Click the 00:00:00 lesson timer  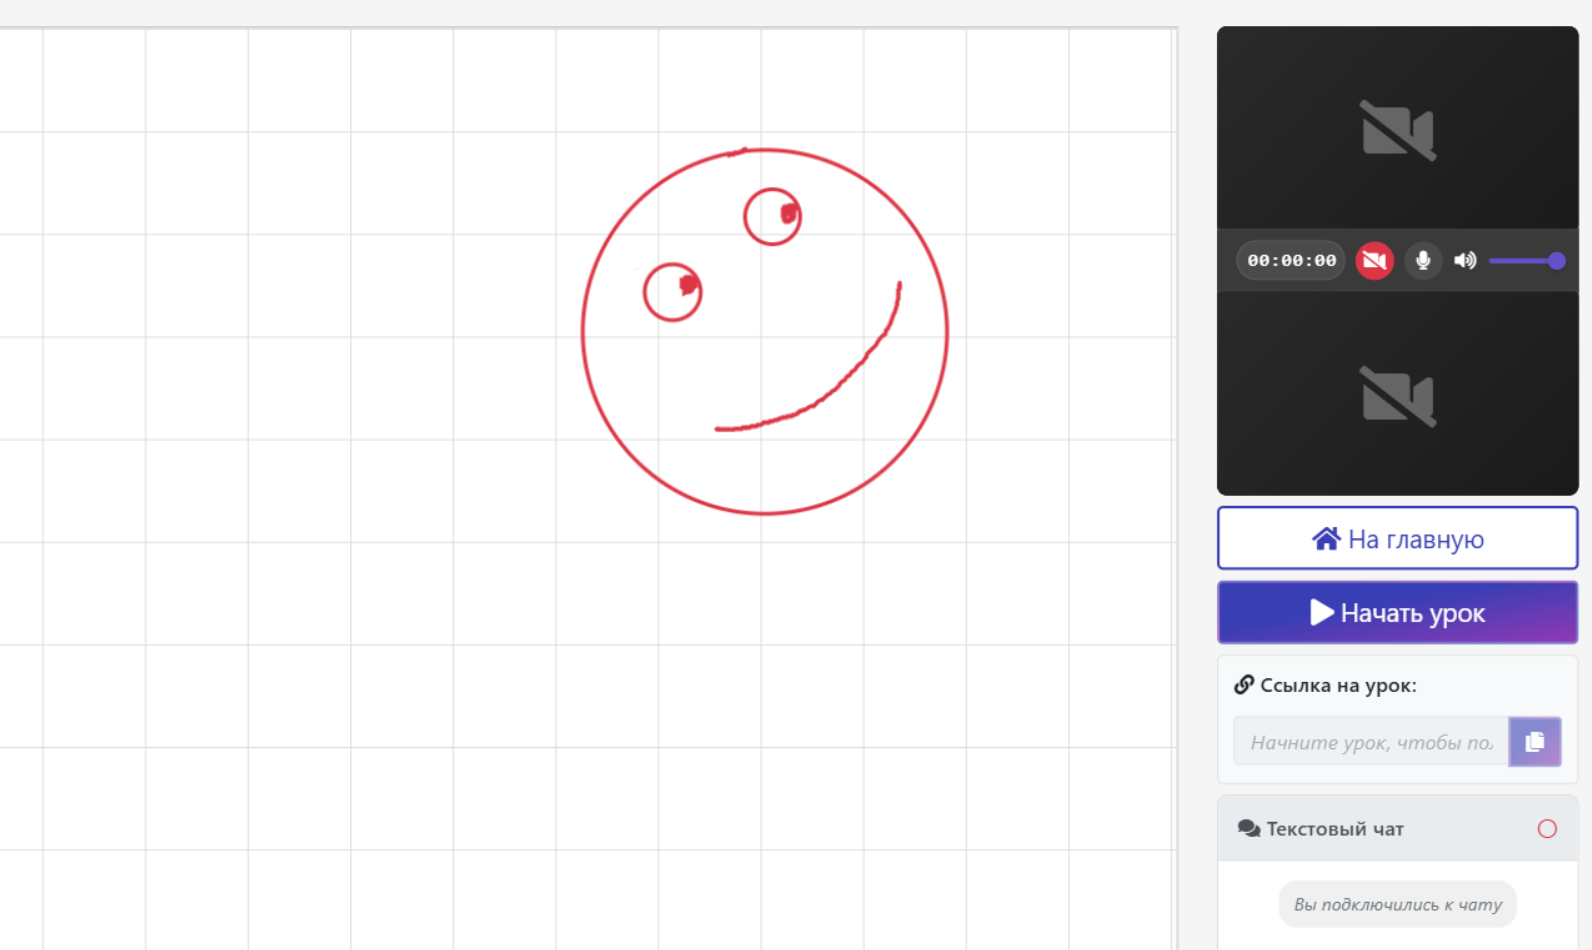(1291, 261)
